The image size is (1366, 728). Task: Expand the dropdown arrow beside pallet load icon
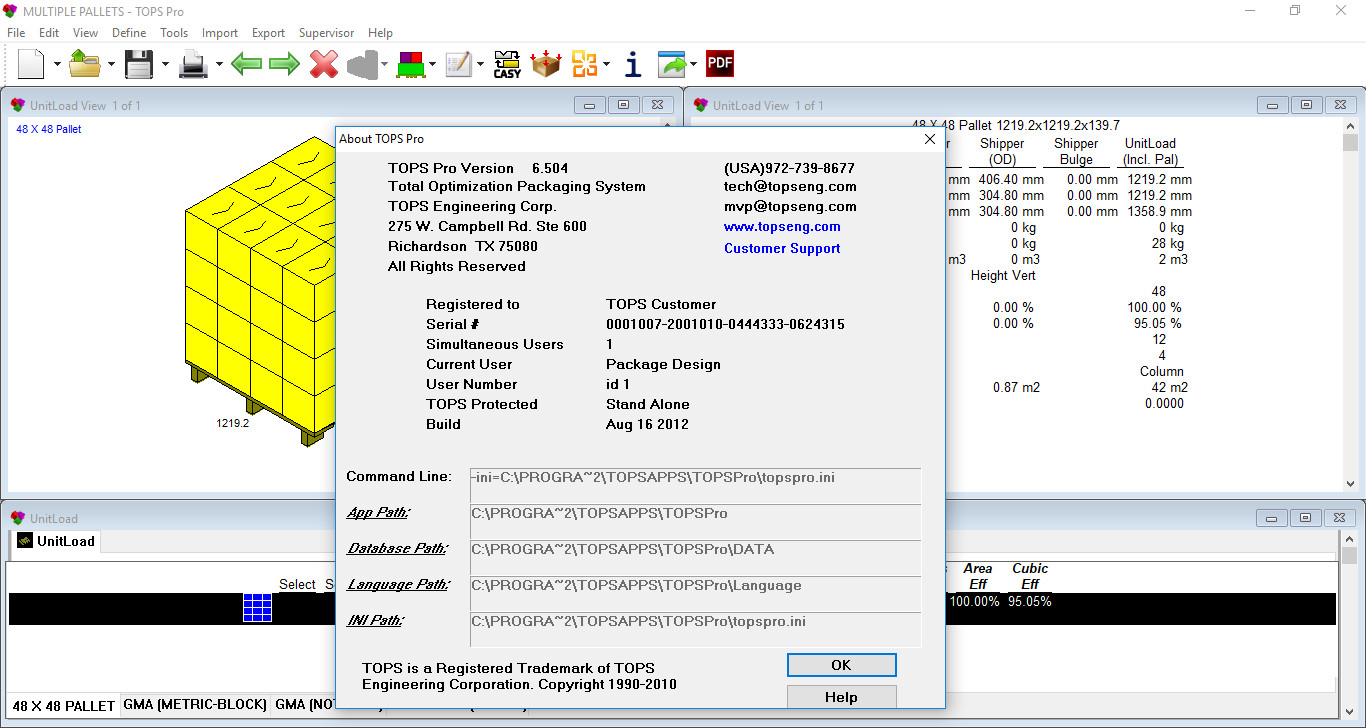click(432, 65)
